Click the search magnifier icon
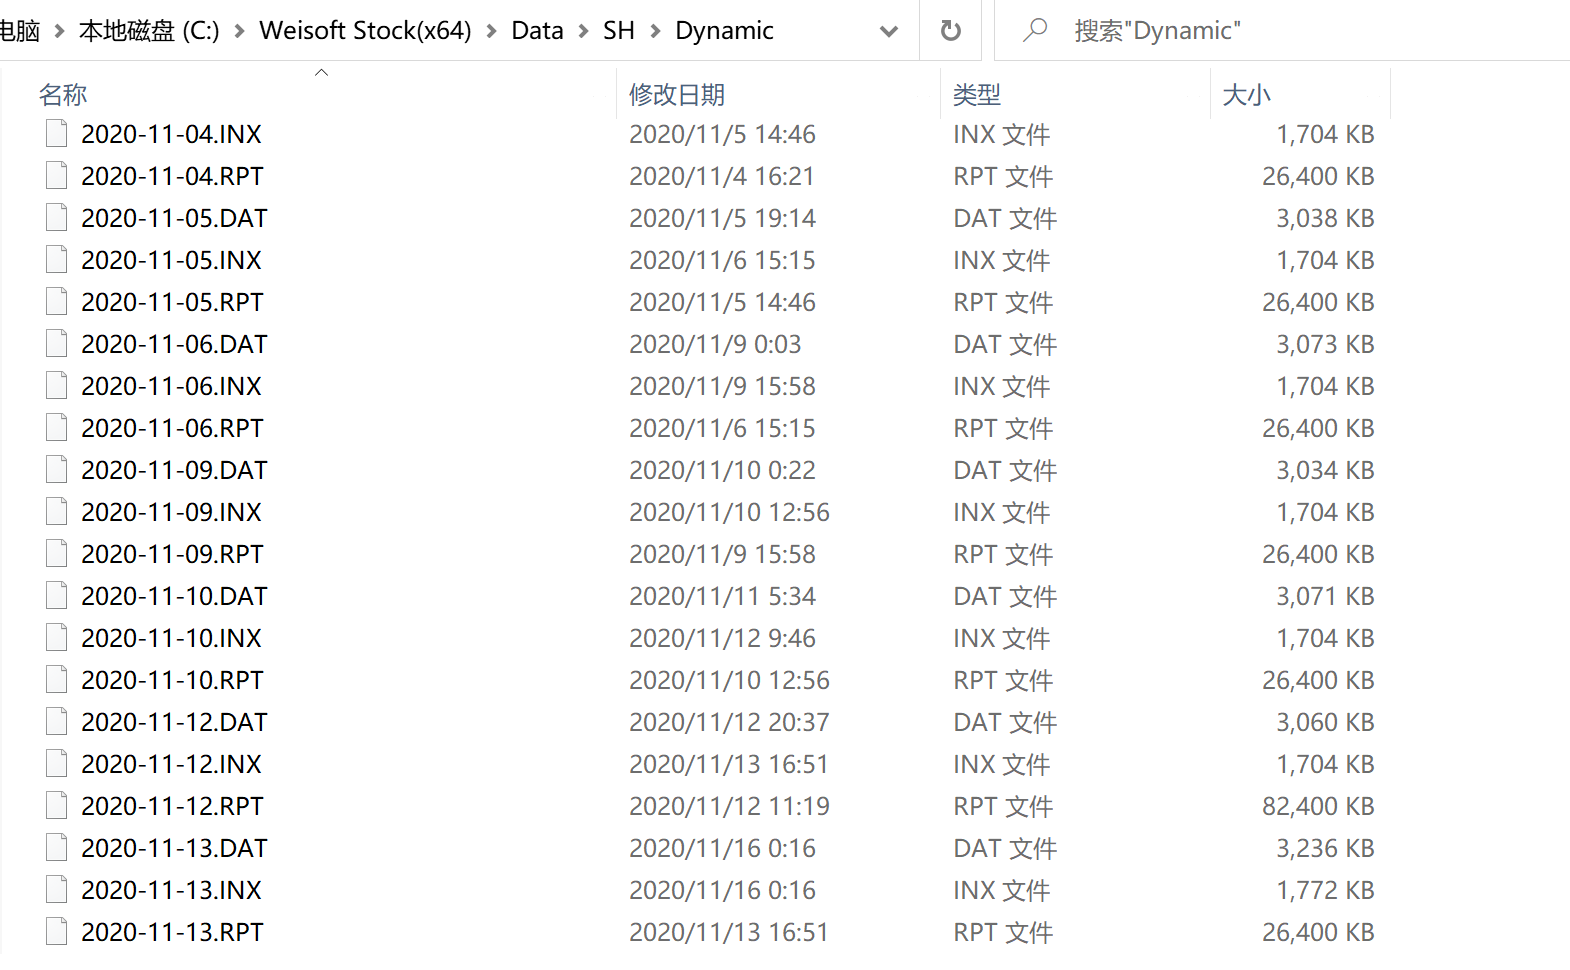 click(1035, 31)
